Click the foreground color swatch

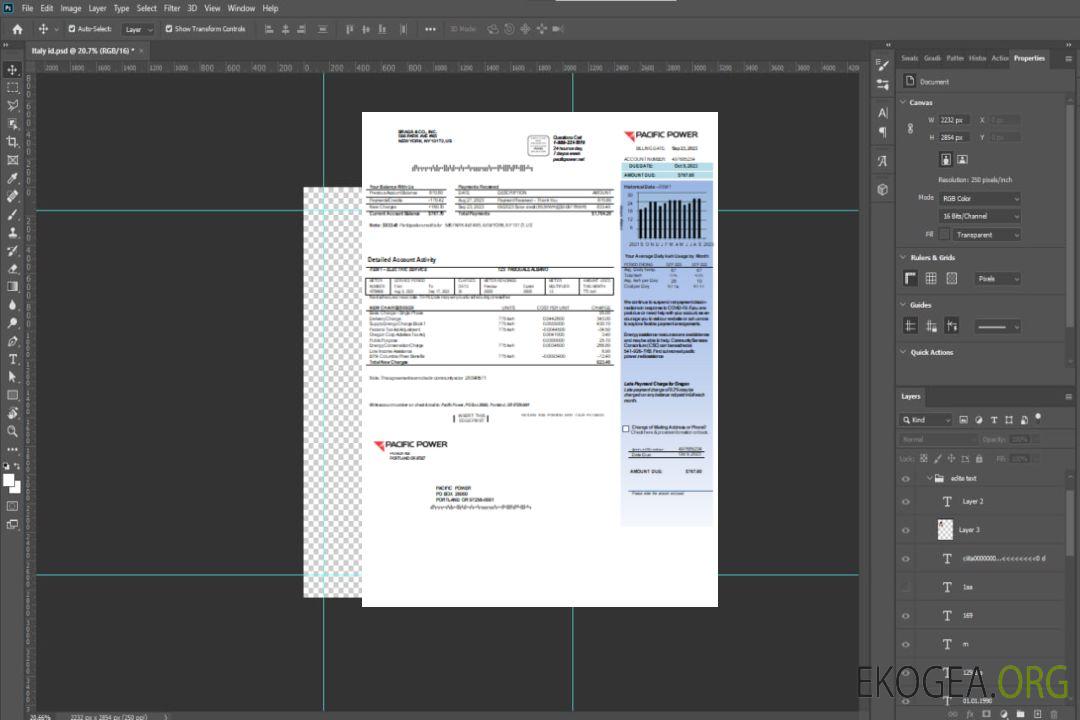point(9,480)
